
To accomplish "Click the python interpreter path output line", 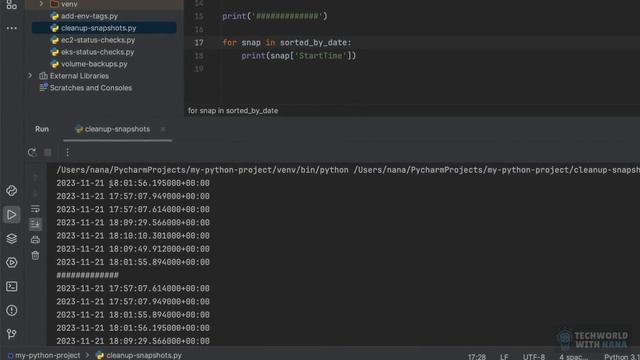I will pos(348,170).
